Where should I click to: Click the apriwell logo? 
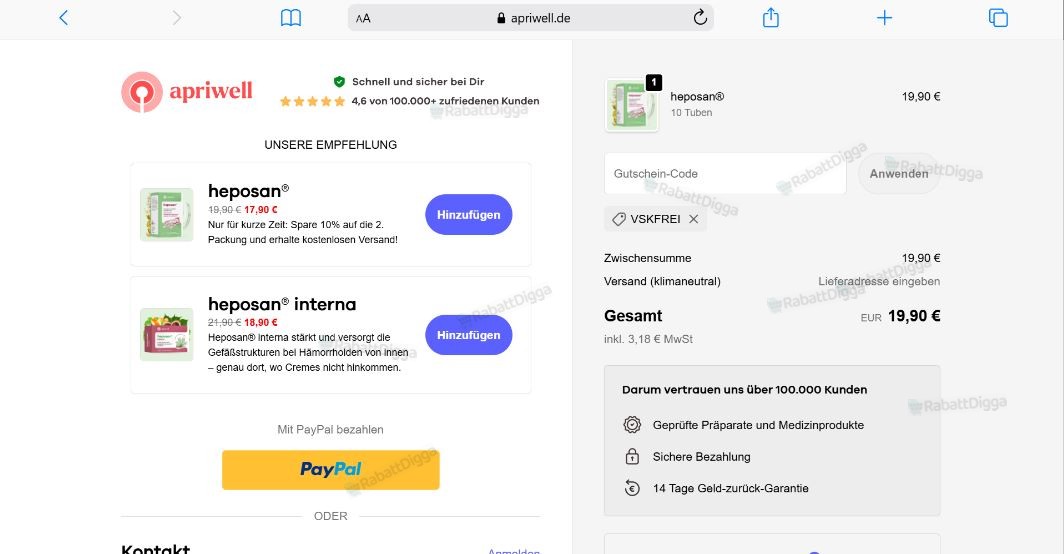[x=187, y=92]
